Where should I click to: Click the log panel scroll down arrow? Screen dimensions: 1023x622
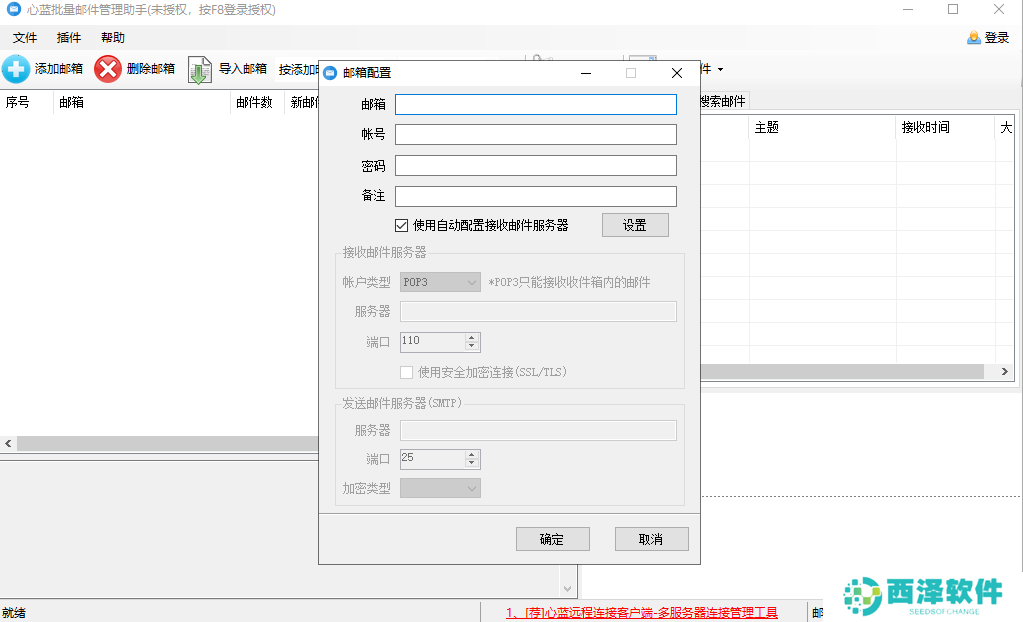click(x=567, y=589)
